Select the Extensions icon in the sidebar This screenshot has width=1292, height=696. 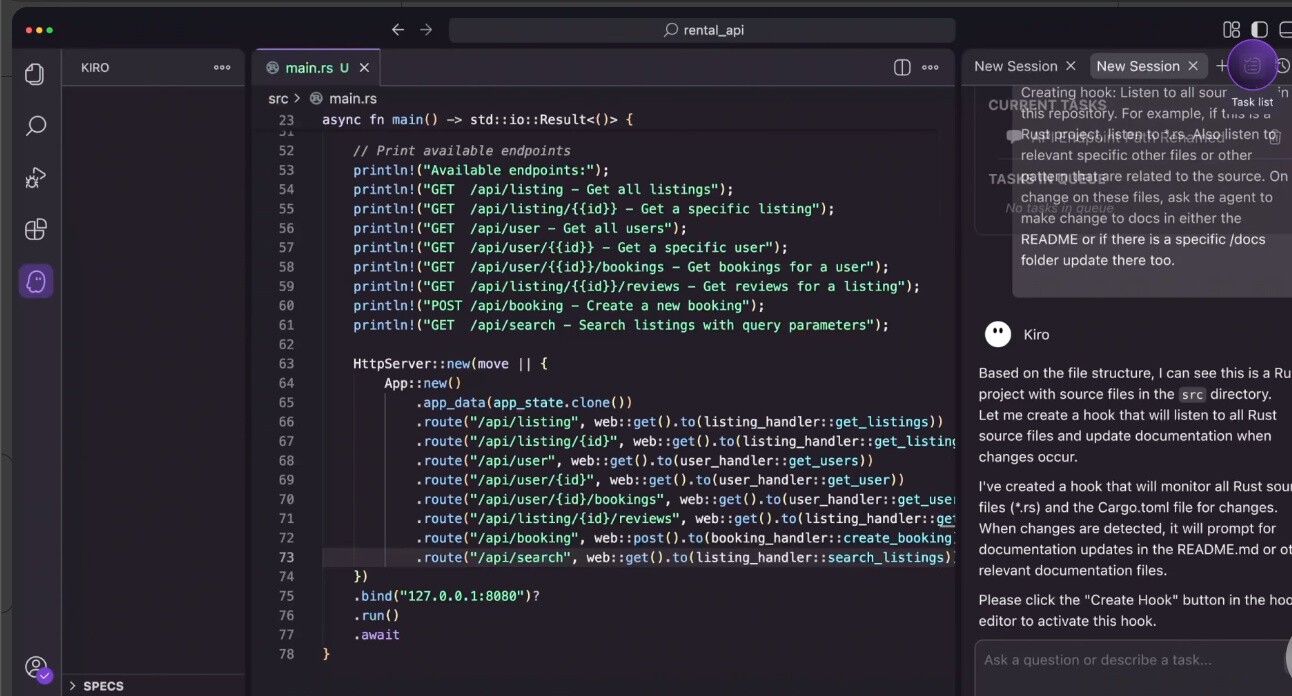35,229
